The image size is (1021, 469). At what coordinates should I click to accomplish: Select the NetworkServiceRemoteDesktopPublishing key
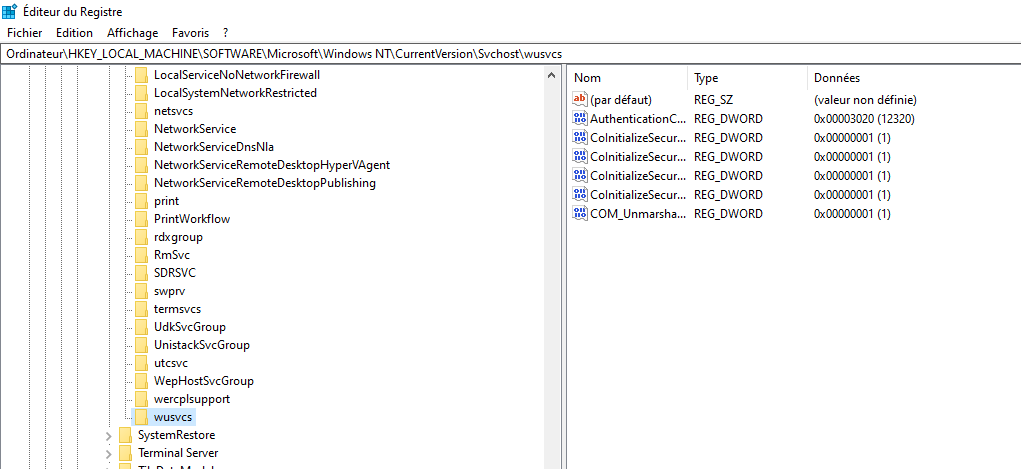pyautogui.click(x=265, y=183)
